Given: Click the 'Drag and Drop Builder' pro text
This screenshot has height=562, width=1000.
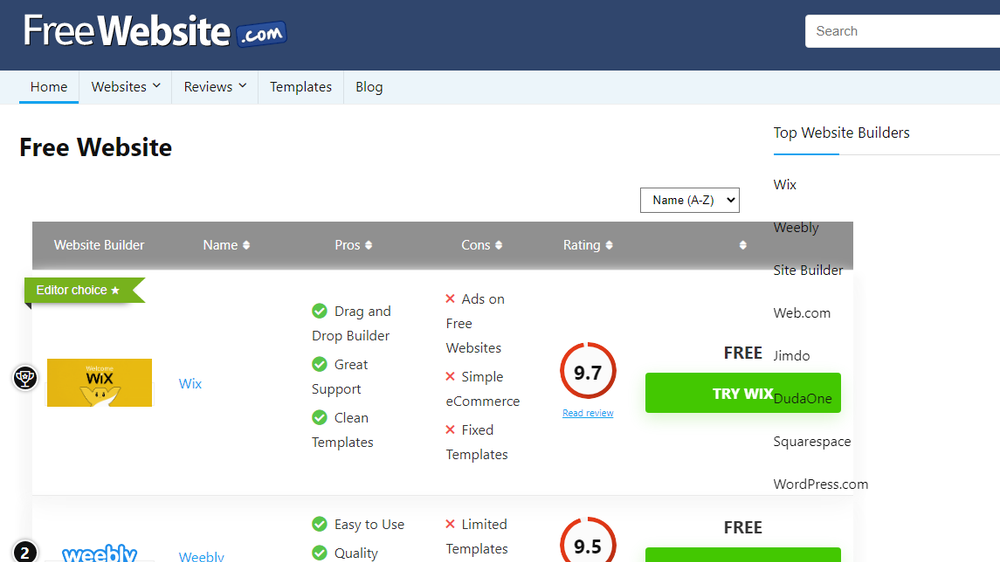Looking at the screenshot, I should pyautogui.click(x=351, y=323).
